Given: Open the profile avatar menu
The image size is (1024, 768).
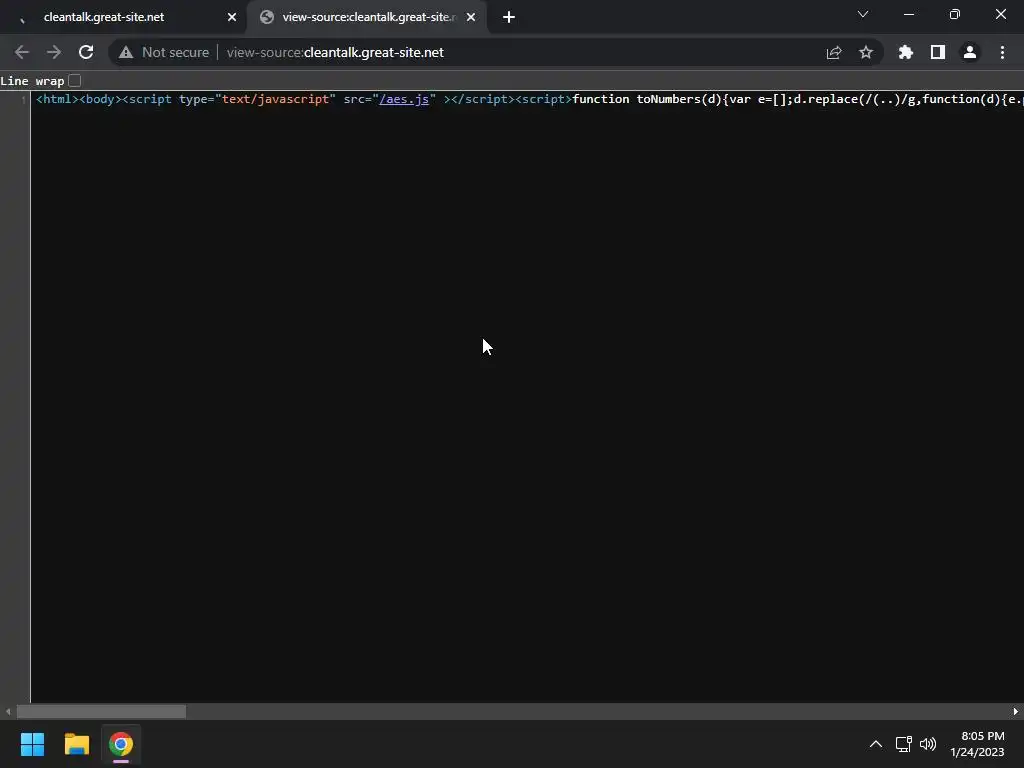Looking at the screenshot, I should click(970, 52).
